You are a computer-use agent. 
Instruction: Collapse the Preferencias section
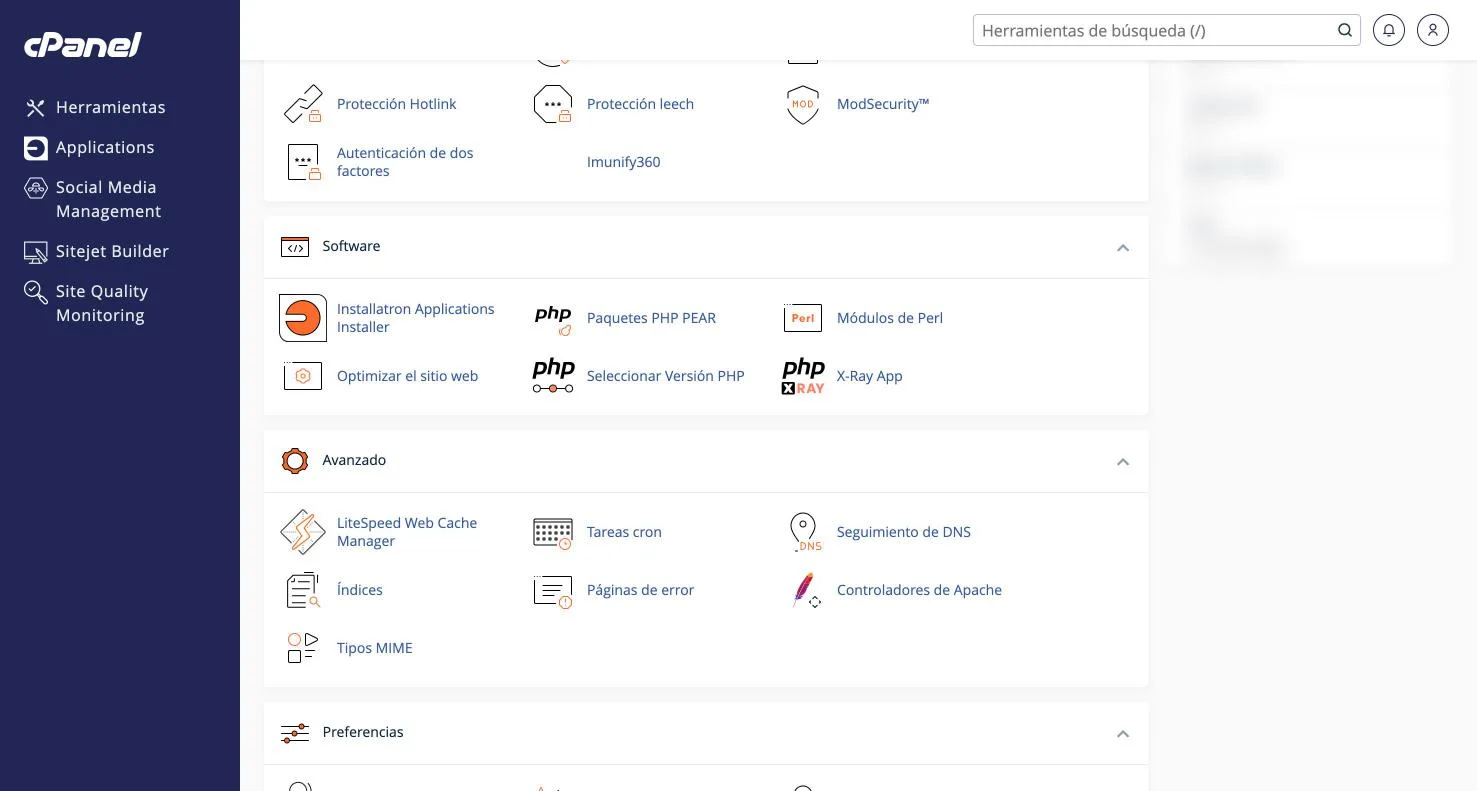click(x=1123, y=733)
